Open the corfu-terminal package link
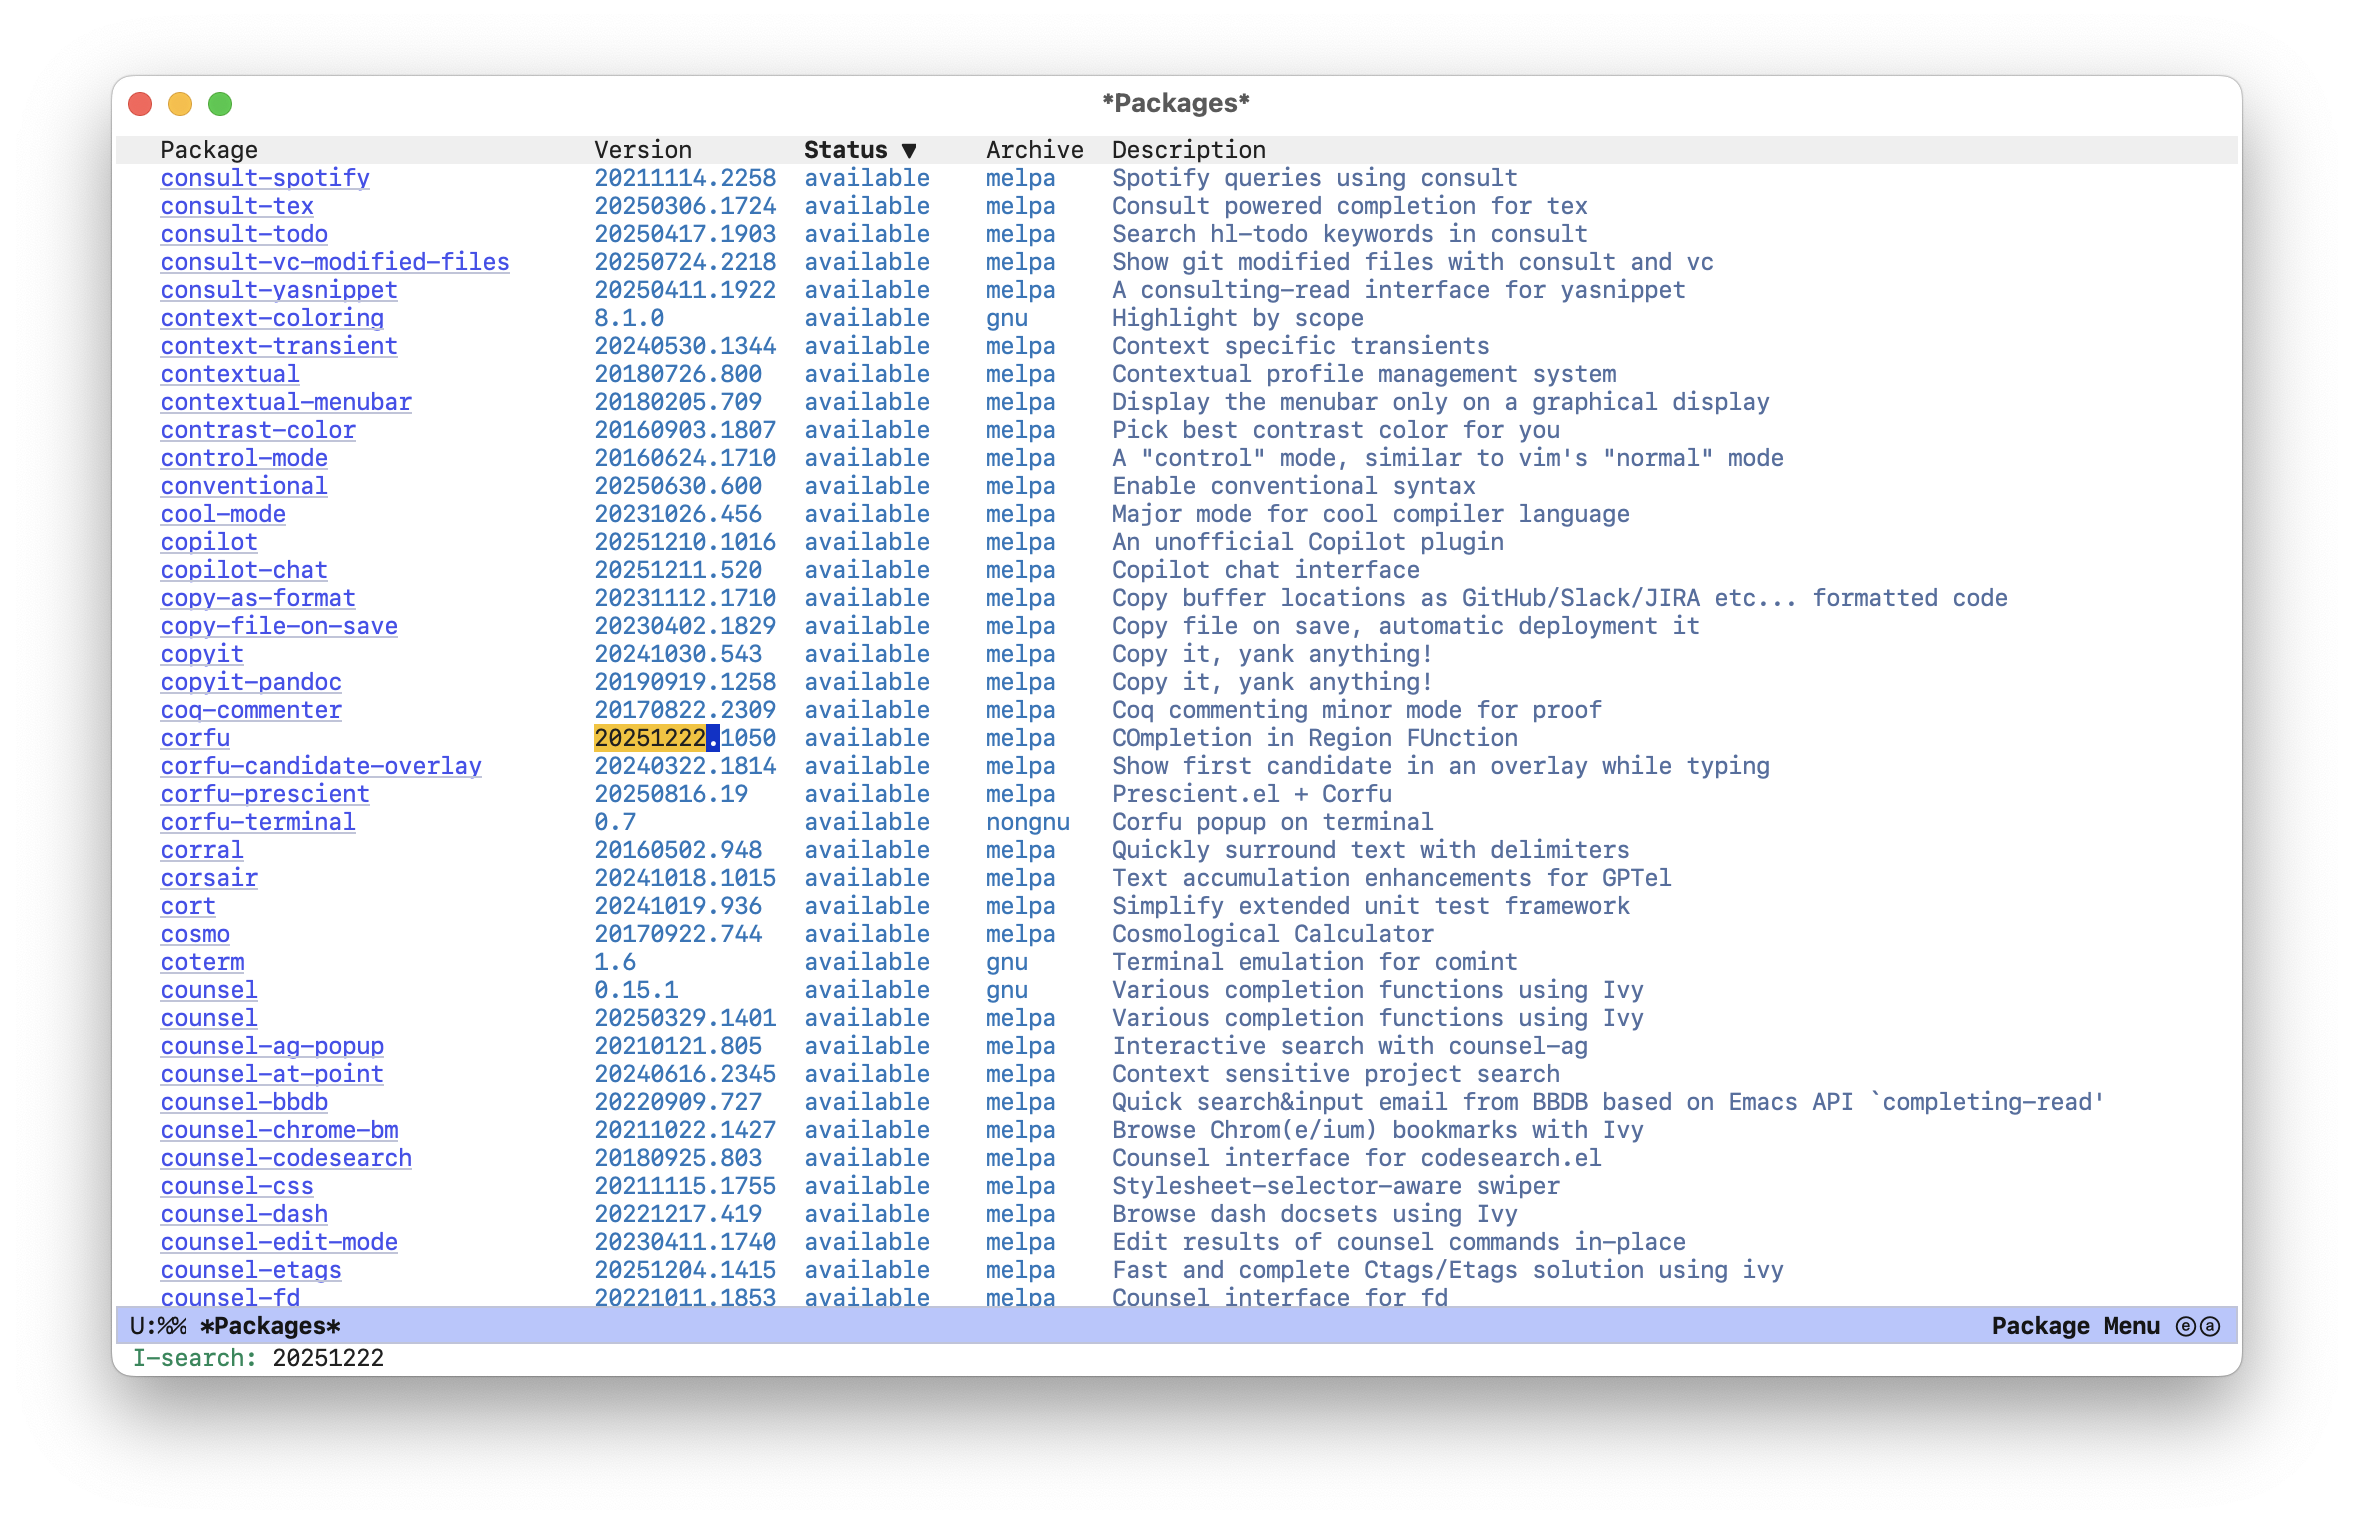 tap(258, 822)
